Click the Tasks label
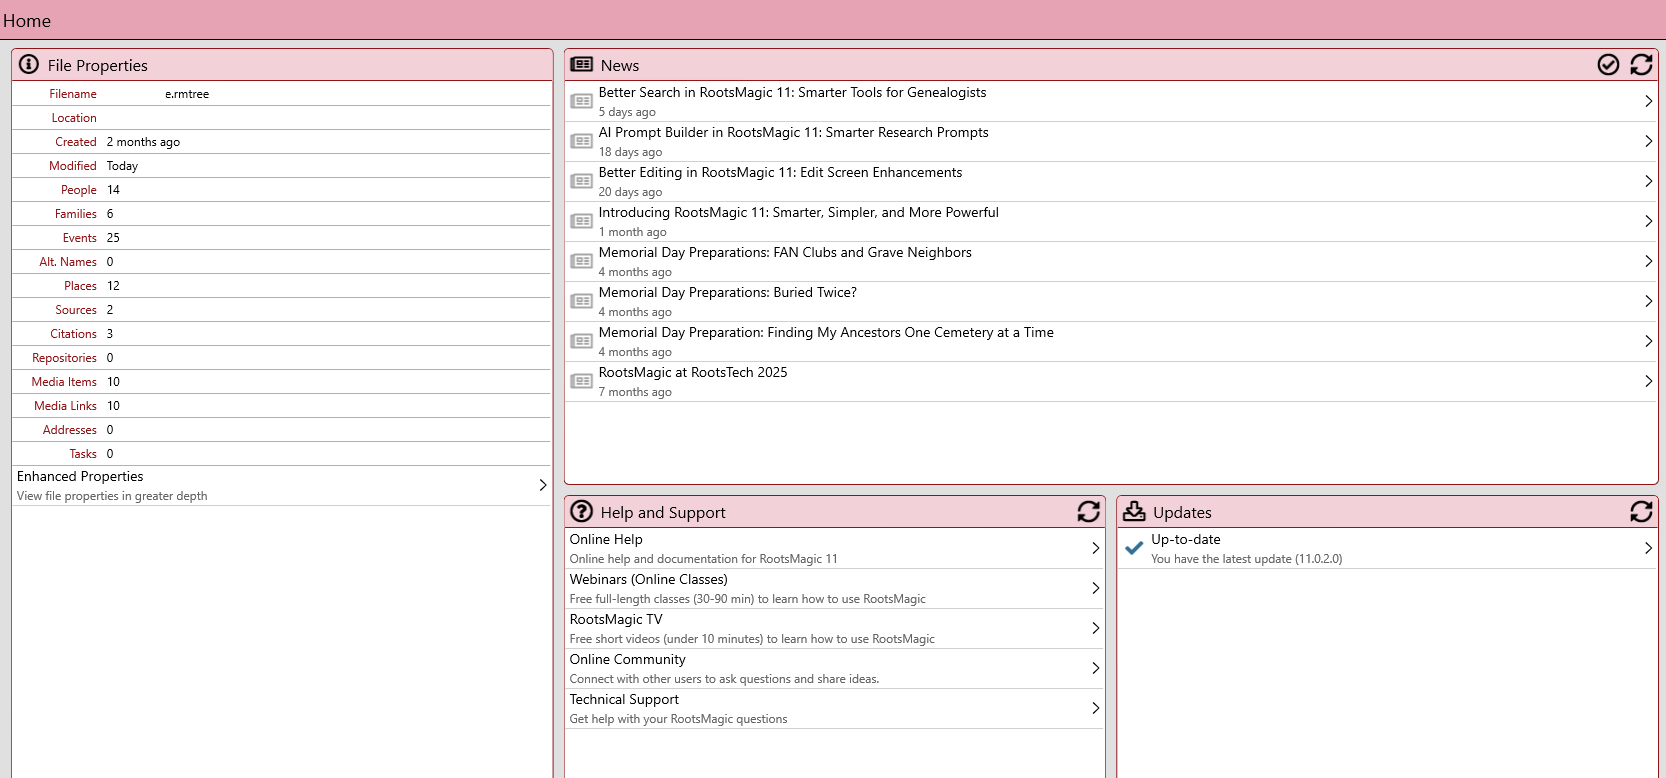 83,454
